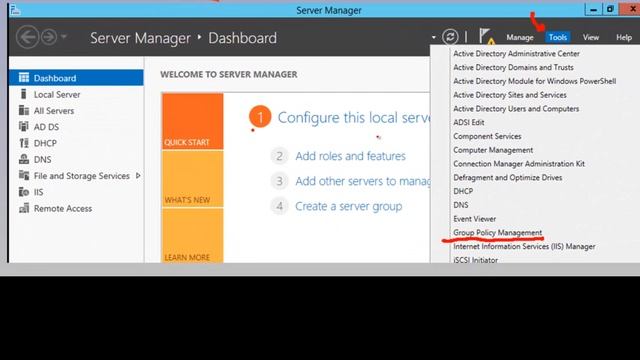Open Active Directory Module for Windows PowerShell
The image size is (640, 360).
point(534,81)
